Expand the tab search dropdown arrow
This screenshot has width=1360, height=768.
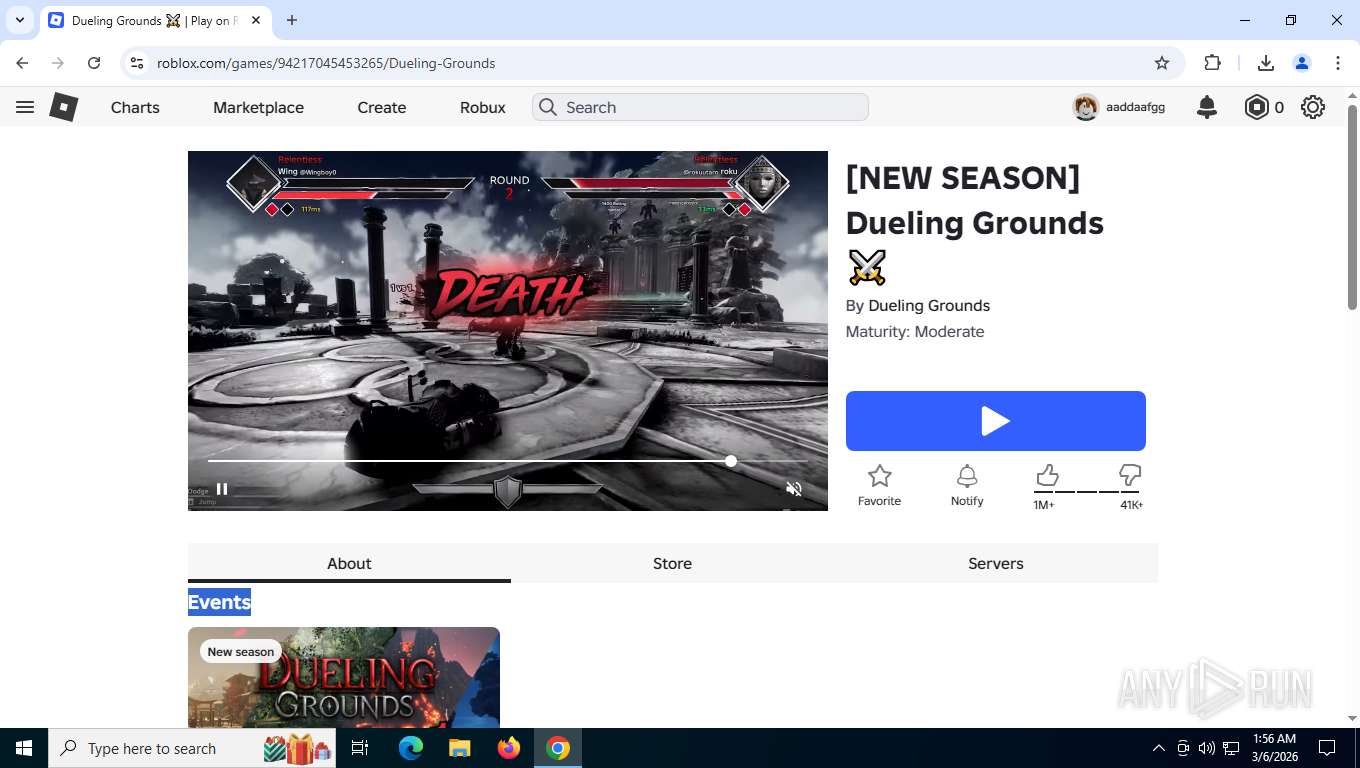click(20, 20)
